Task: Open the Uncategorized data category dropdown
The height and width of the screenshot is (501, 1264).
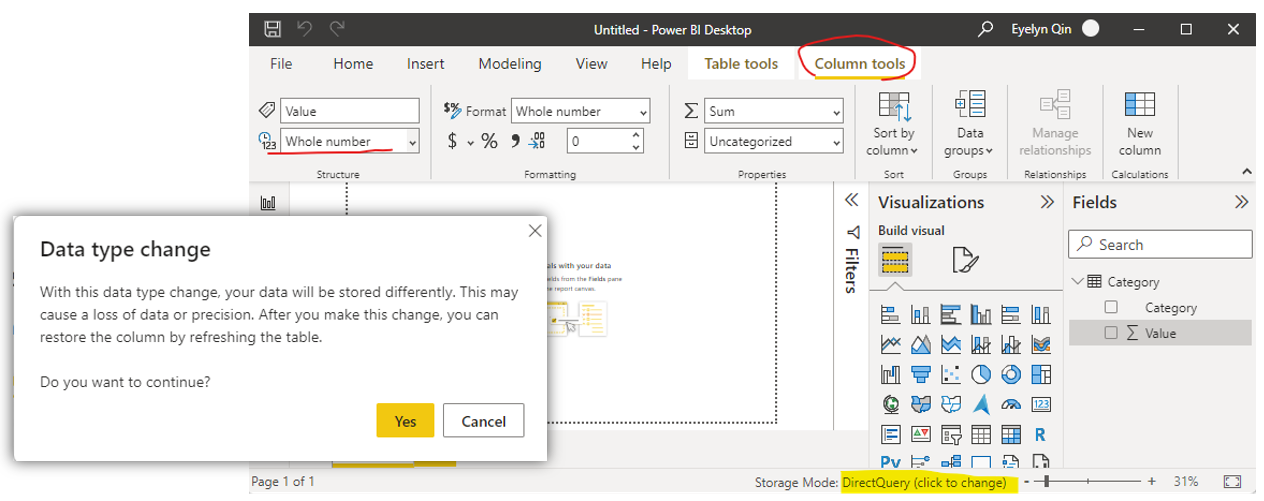Action: pos(774,142)
